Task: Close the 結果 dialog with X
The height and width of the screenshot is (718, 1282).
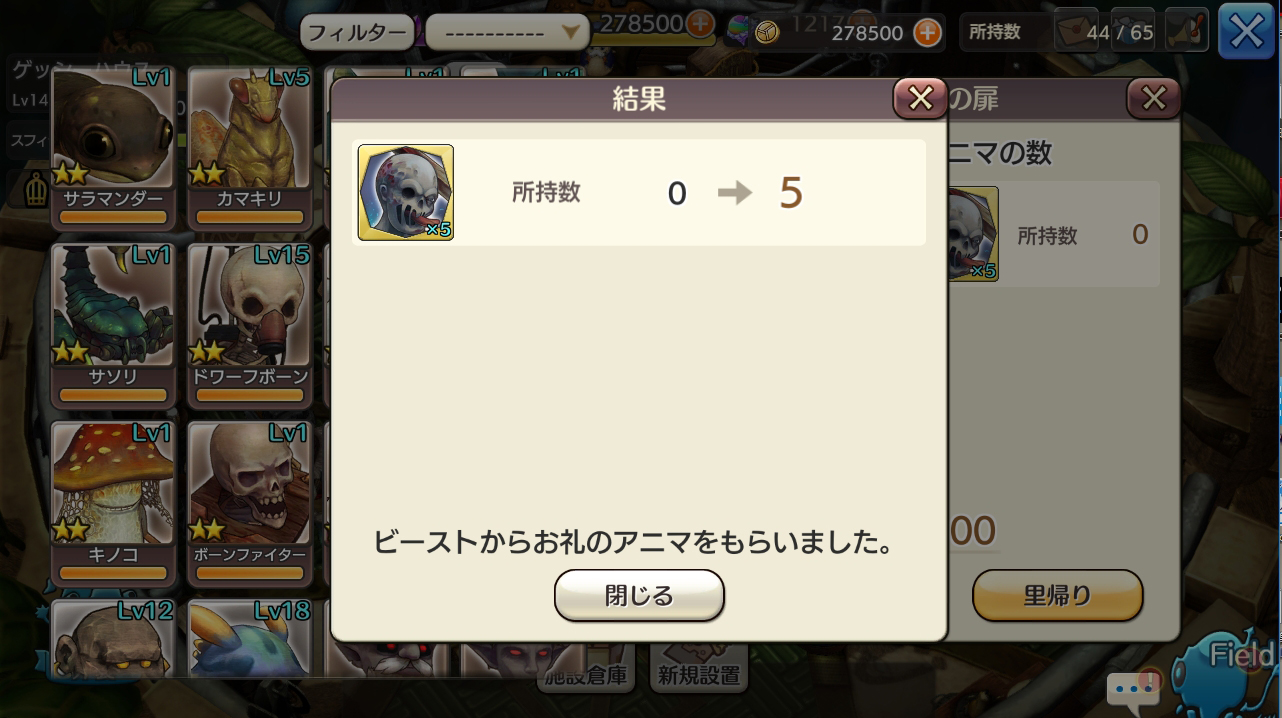Action: click(x=920, y=98)
